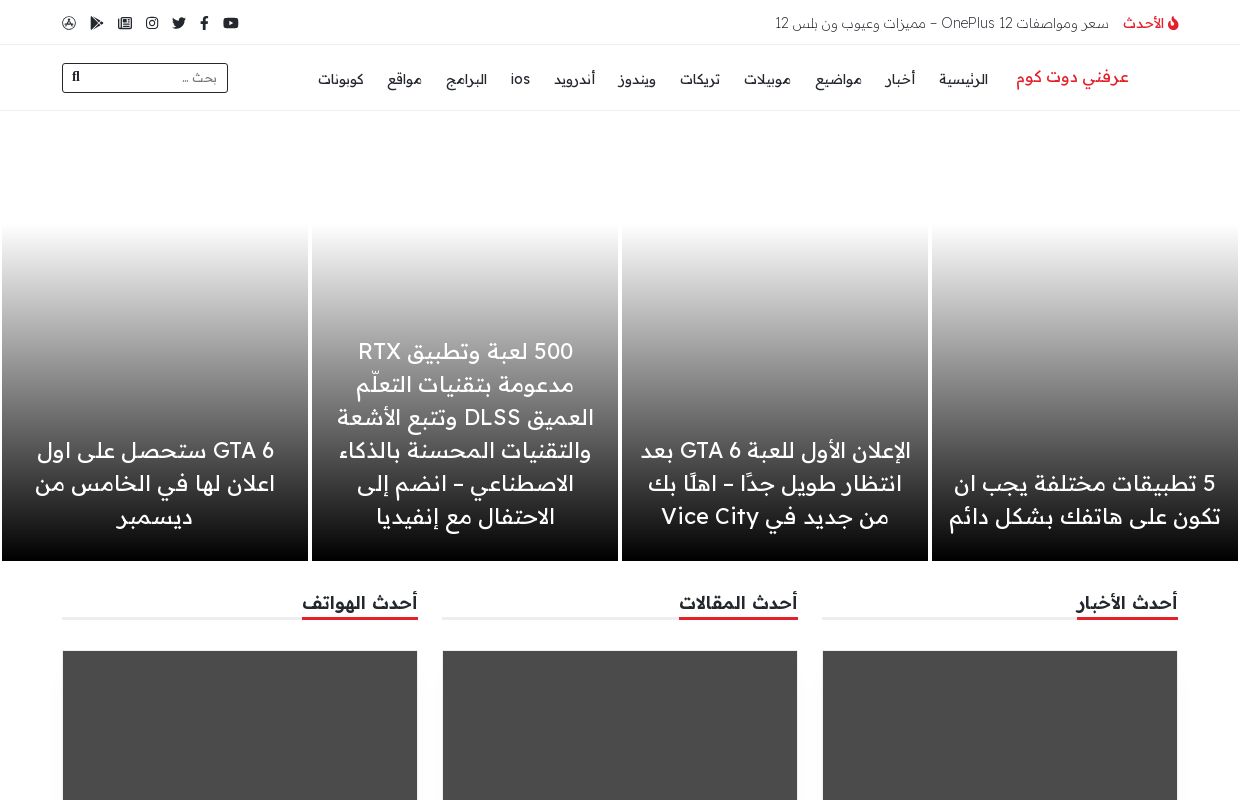
Task: Open GTA 6 ستحصل على اول اعلان article
Action: pyautogui.click(x=155, y=484)
